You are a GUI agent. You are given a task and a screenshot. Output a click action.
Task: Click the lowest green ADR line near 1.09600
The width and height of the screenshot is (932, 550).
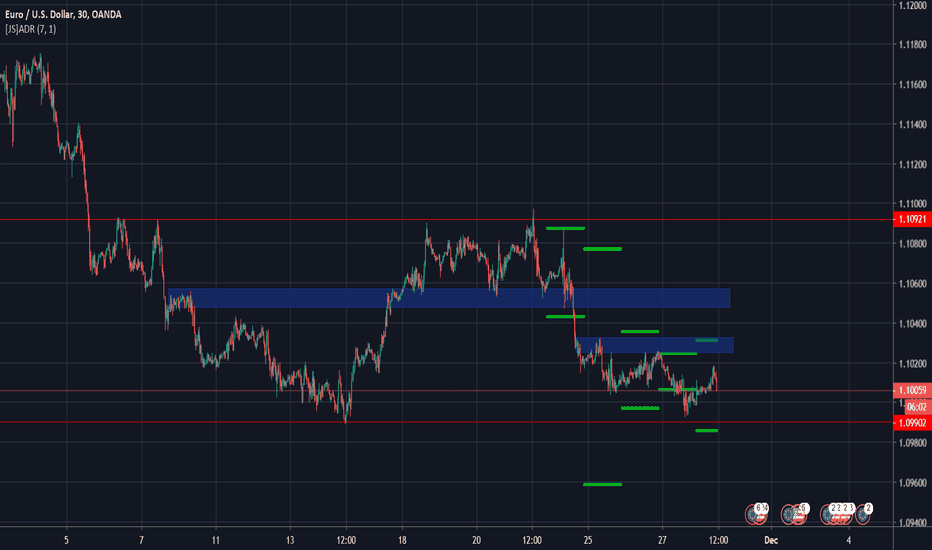click(602, 484)
